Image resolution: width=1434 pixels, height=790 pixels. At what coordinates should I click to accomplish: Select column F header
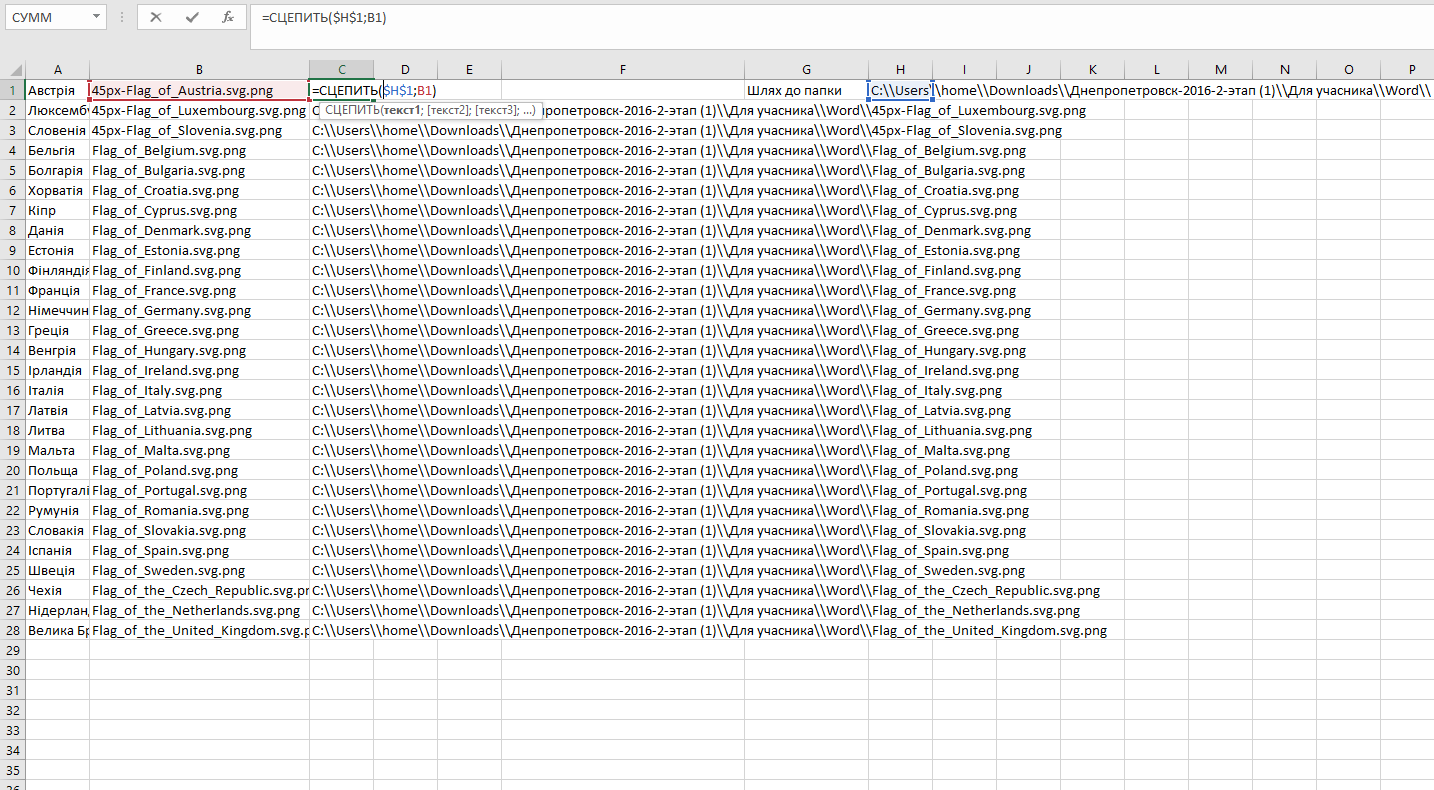[x=622, y=69]
